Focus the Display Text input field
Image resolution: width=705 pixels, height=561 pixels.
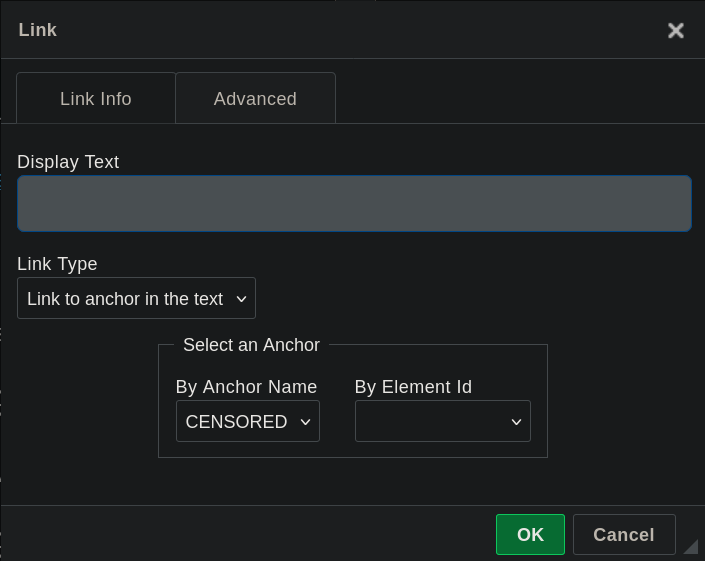tap(354, 204)
